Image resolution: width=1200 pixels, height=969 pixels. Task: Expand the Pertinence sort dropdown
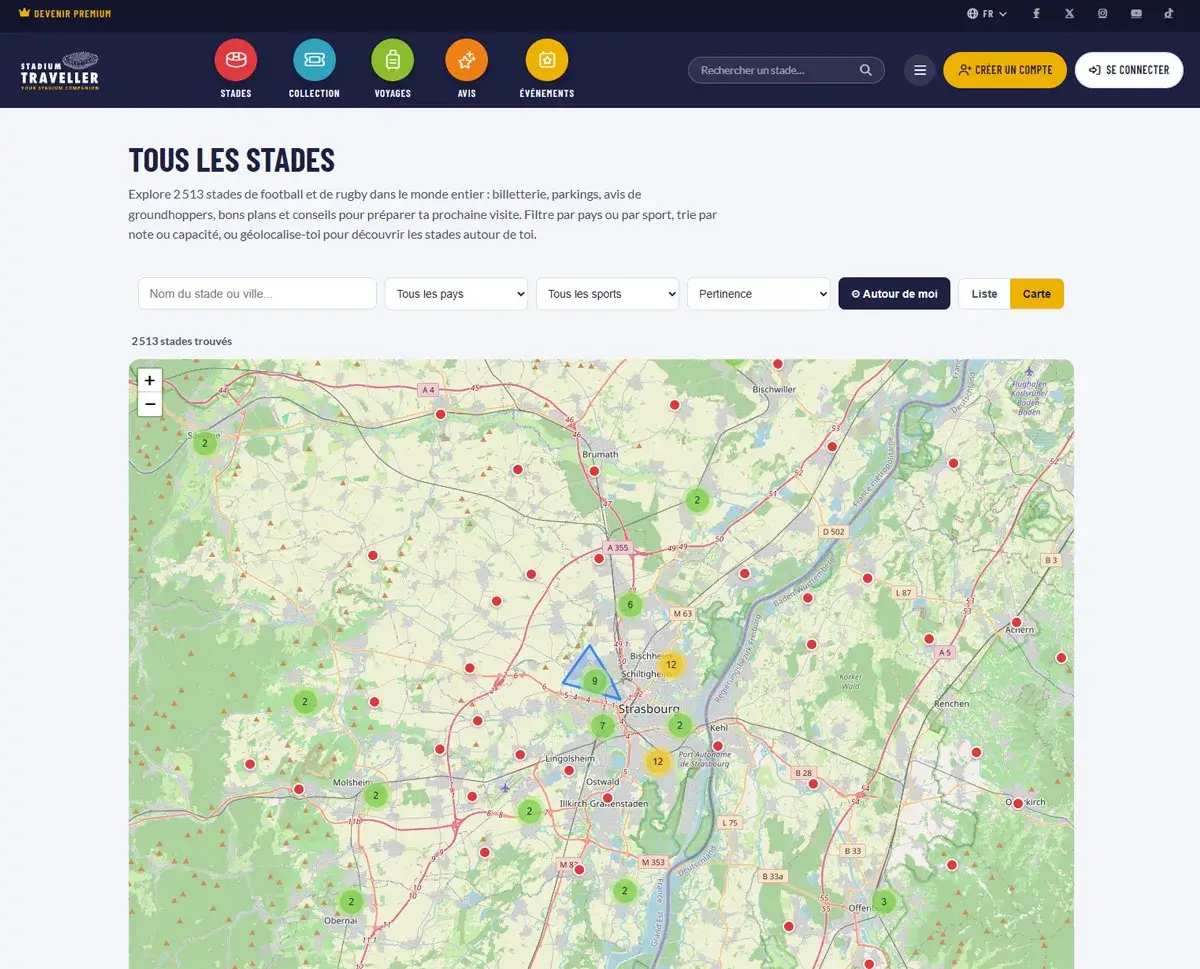tap(758, 294)
